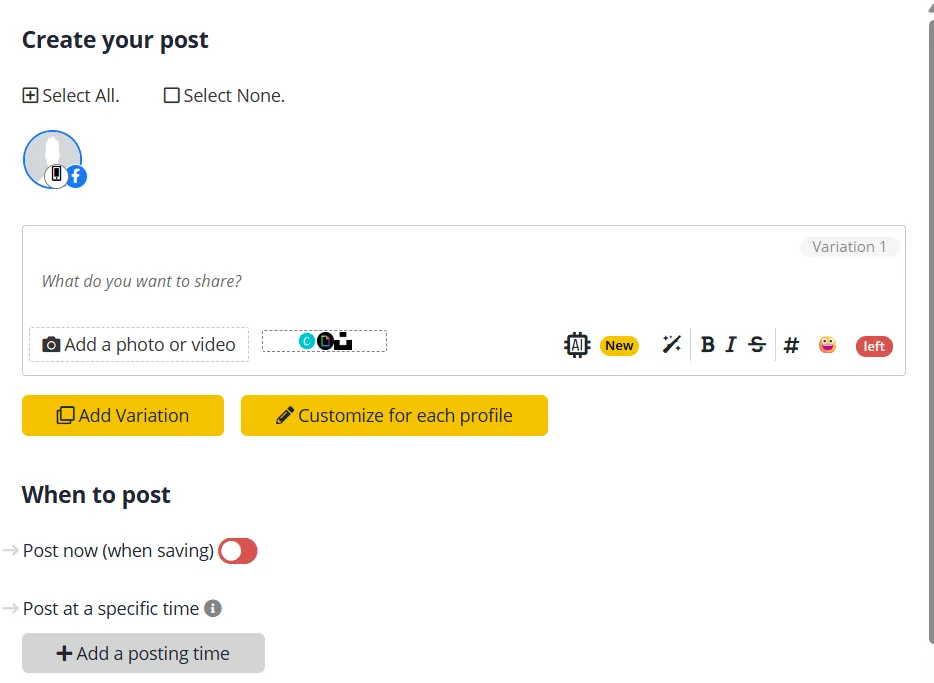The image size is (934, 683).
Task: Select the Facebook profile avatar
Action: point(53,159)
